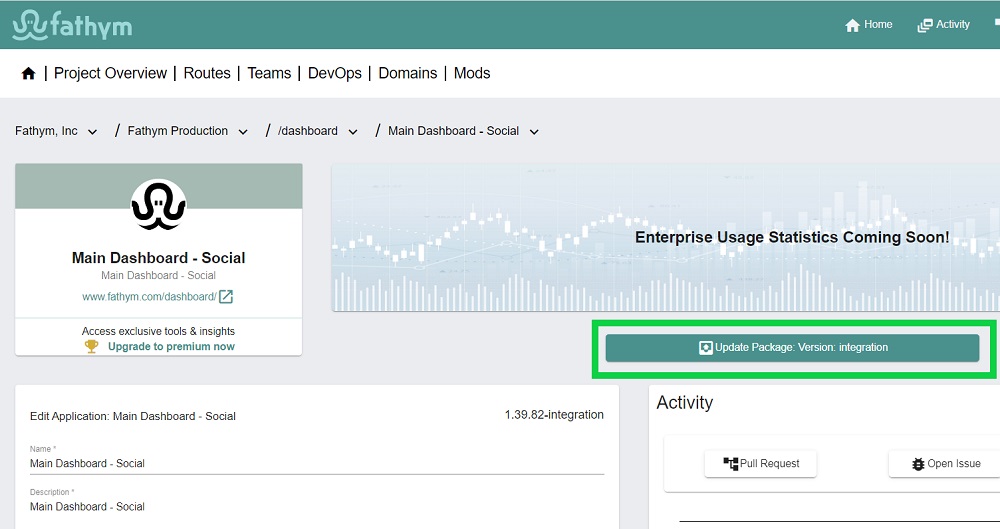The width and height of the screenshot is (1000, 529).
Task: Click the black home icon in submenu
Action: (x=28, y=73)
